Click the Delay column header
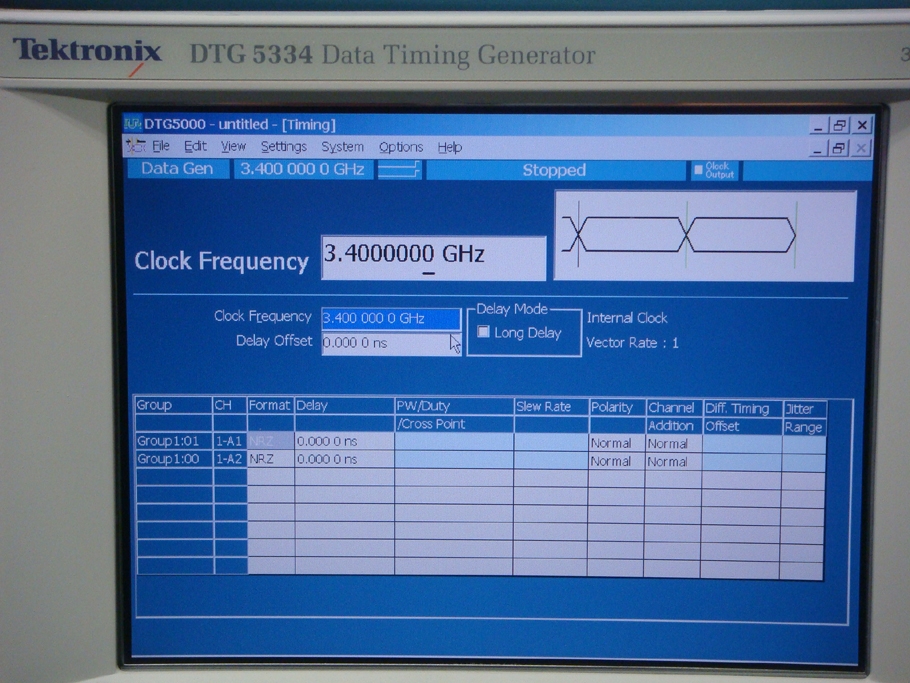Image resolution: width=910 pixels, height=683 pixels. [x=344, y=406]
